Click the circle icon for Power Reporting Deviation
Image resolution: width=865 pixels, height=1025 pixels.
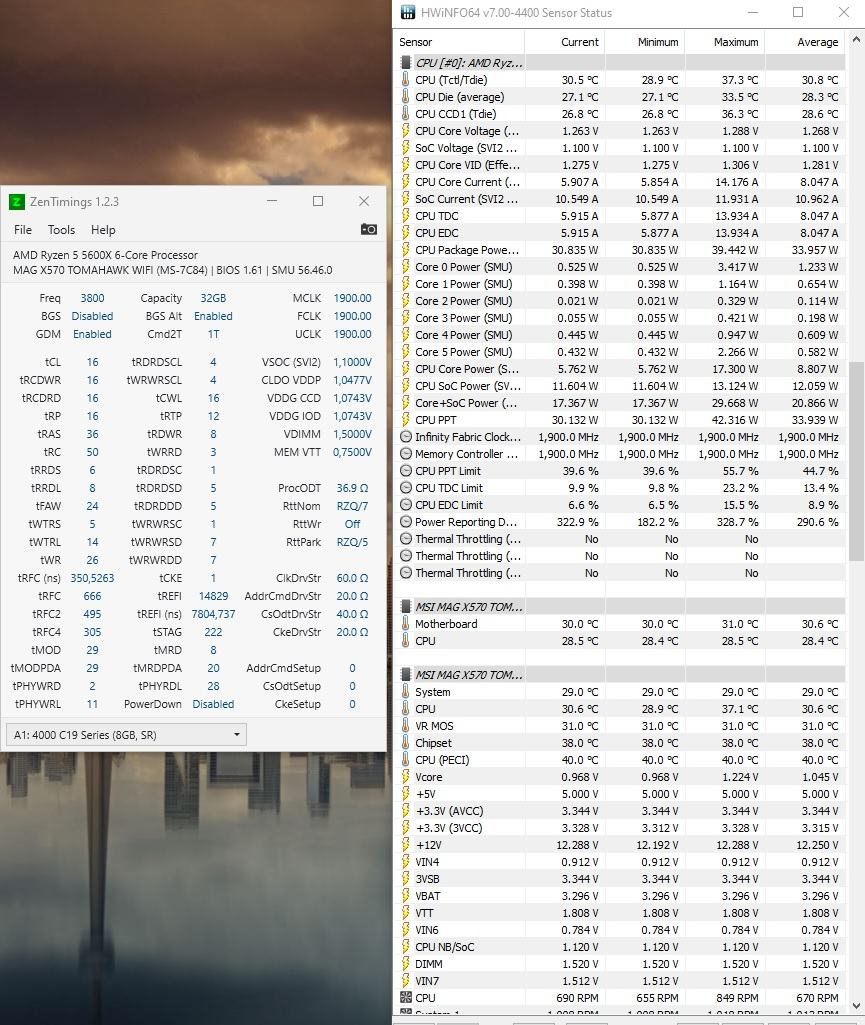tap(405, 522)
